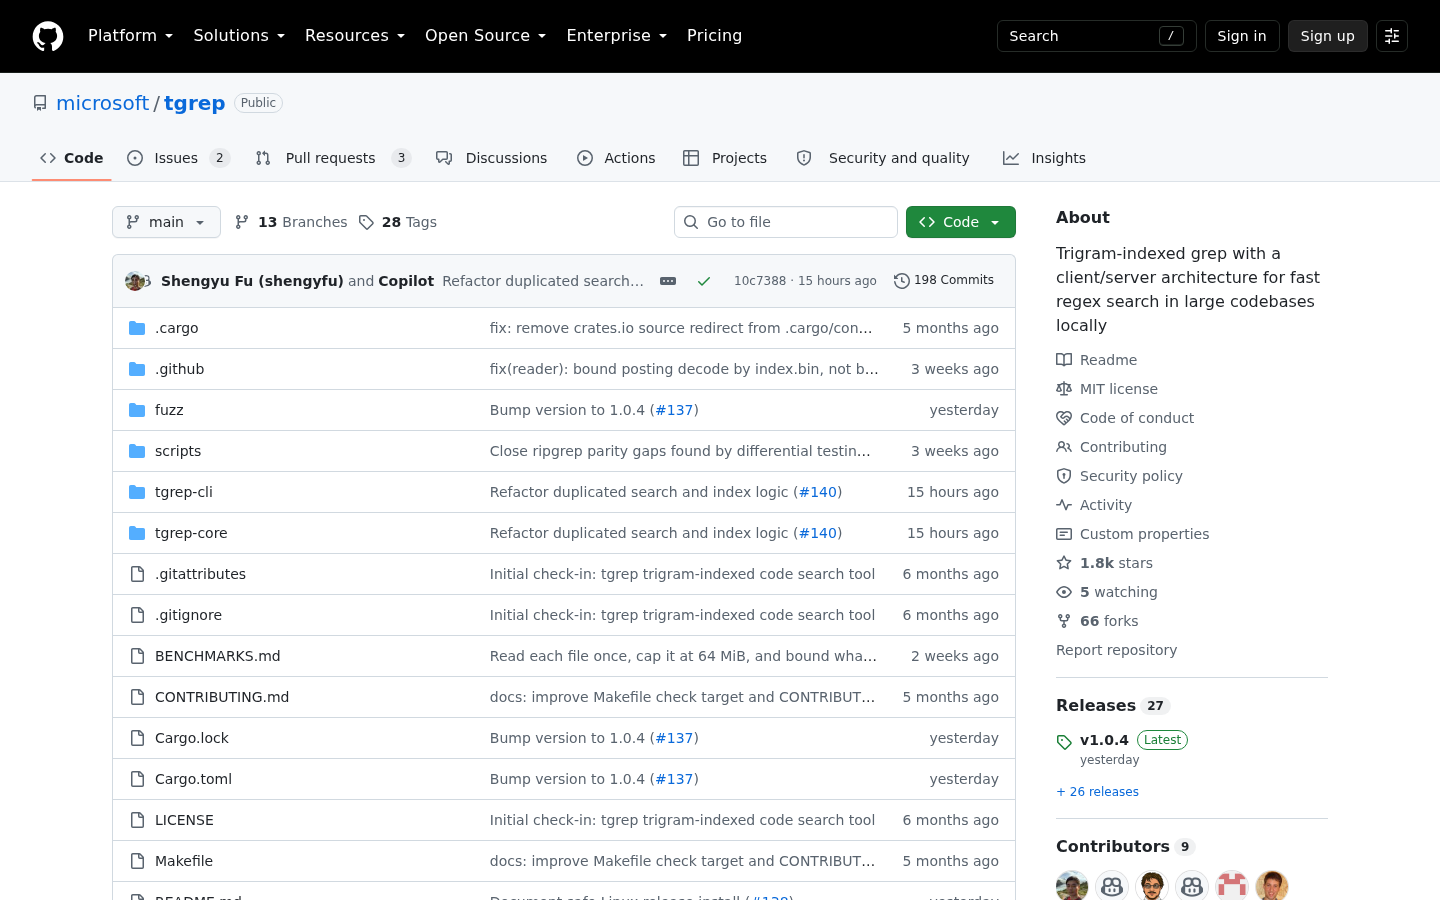Click the Readme book icon
1440x900 pixels.
point(1064,360)
